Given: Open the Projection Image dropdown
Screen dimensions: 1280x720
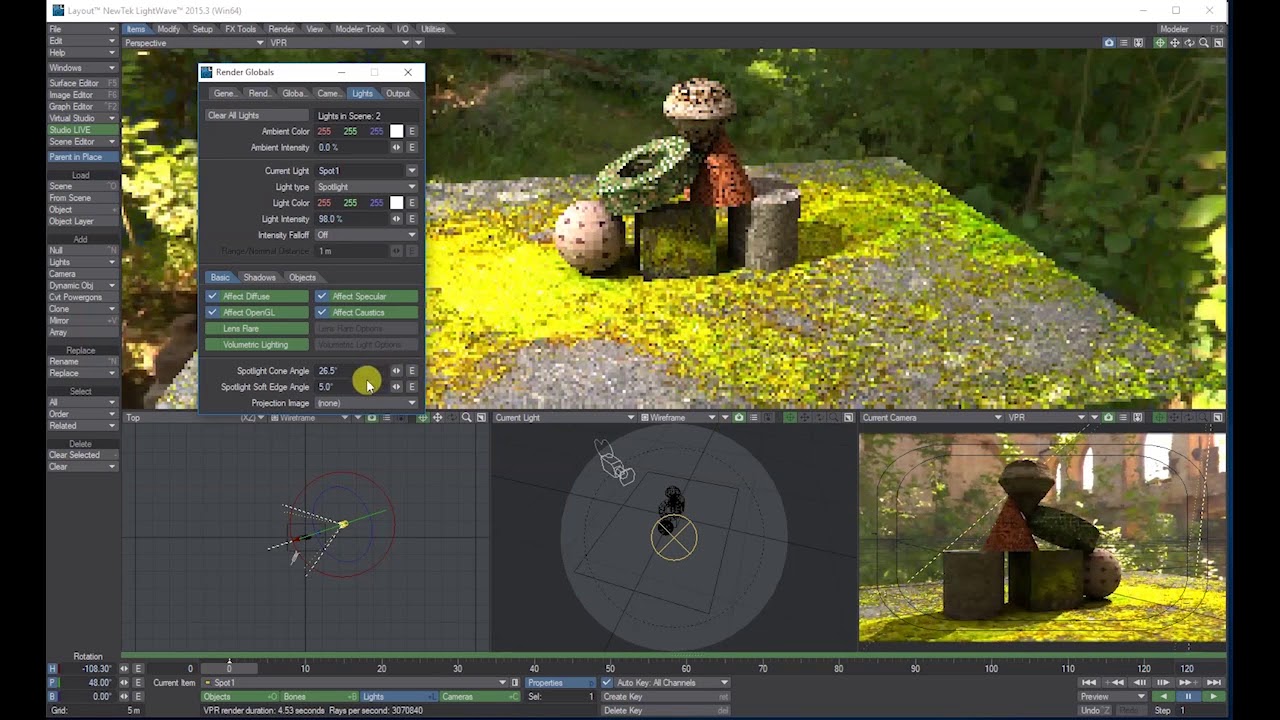Looking at the screenshot, I should click(x=366, y=403).
